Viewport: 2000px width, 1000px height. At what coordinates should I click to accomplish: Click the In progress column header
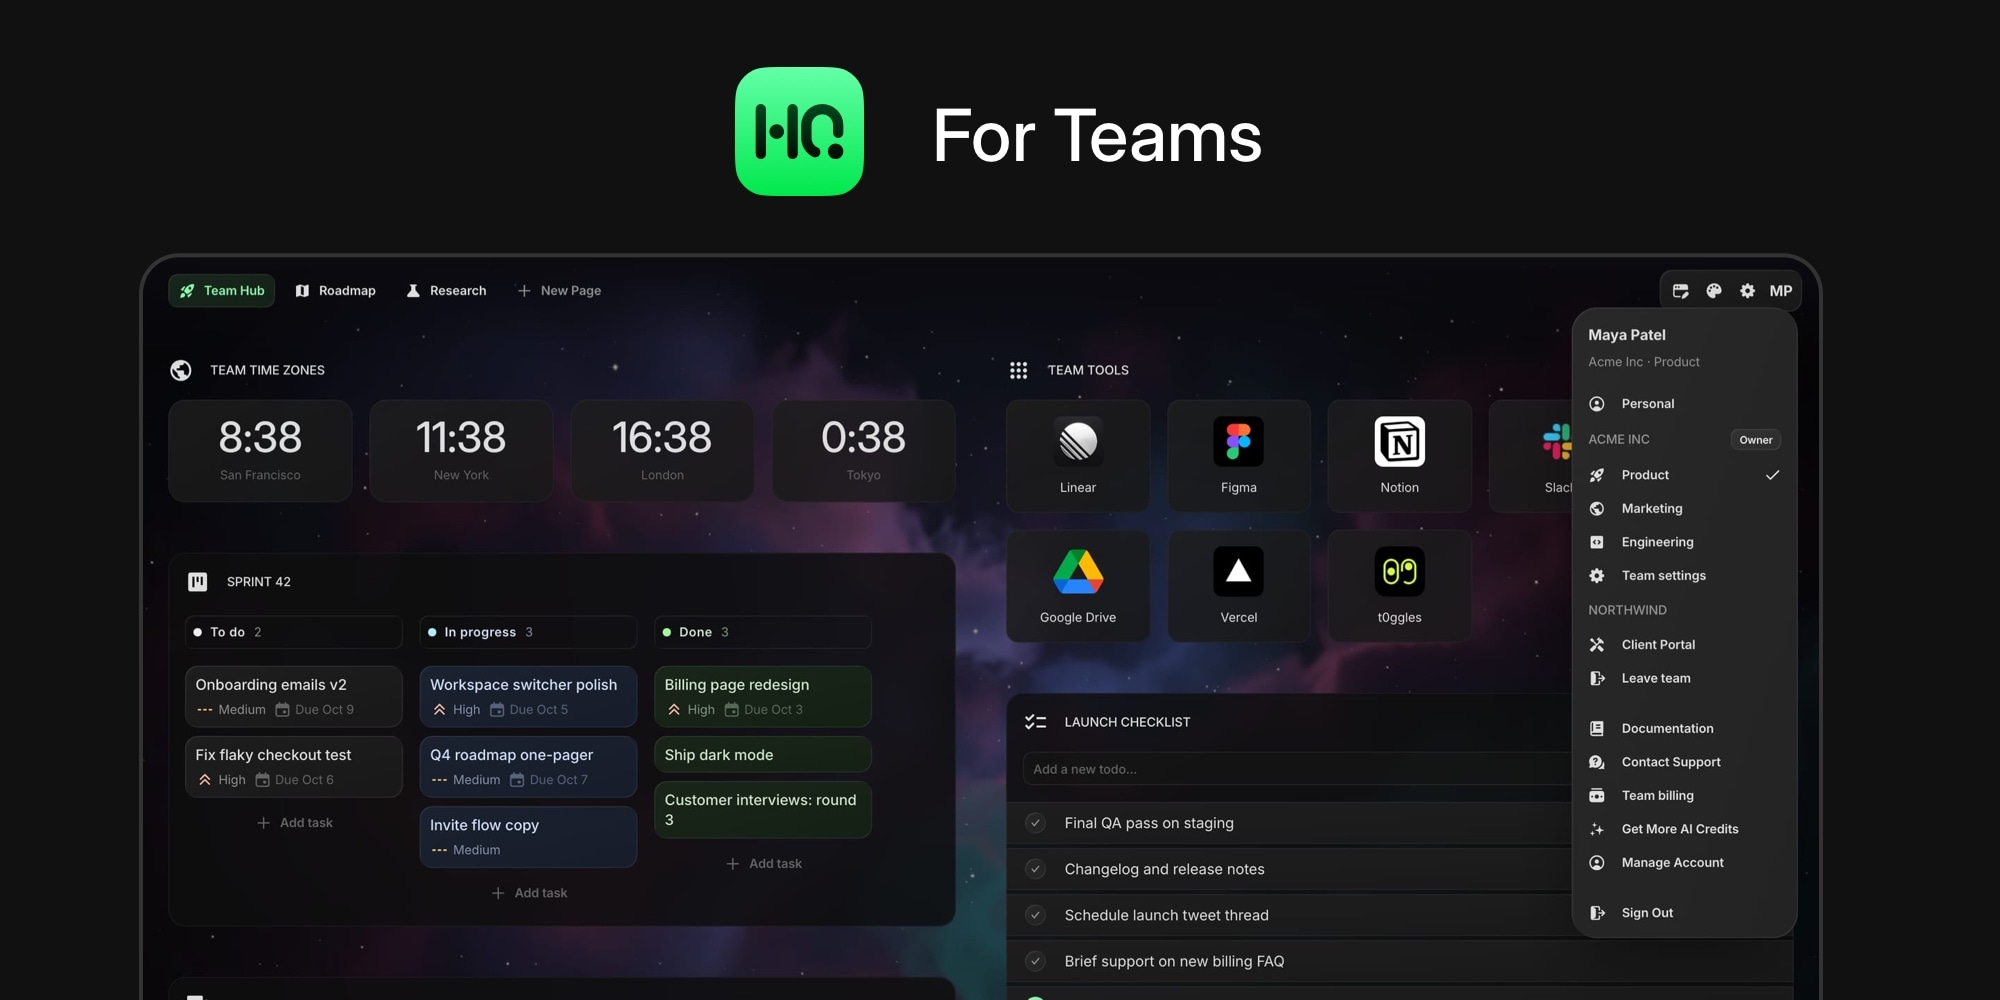pos(528,632)
